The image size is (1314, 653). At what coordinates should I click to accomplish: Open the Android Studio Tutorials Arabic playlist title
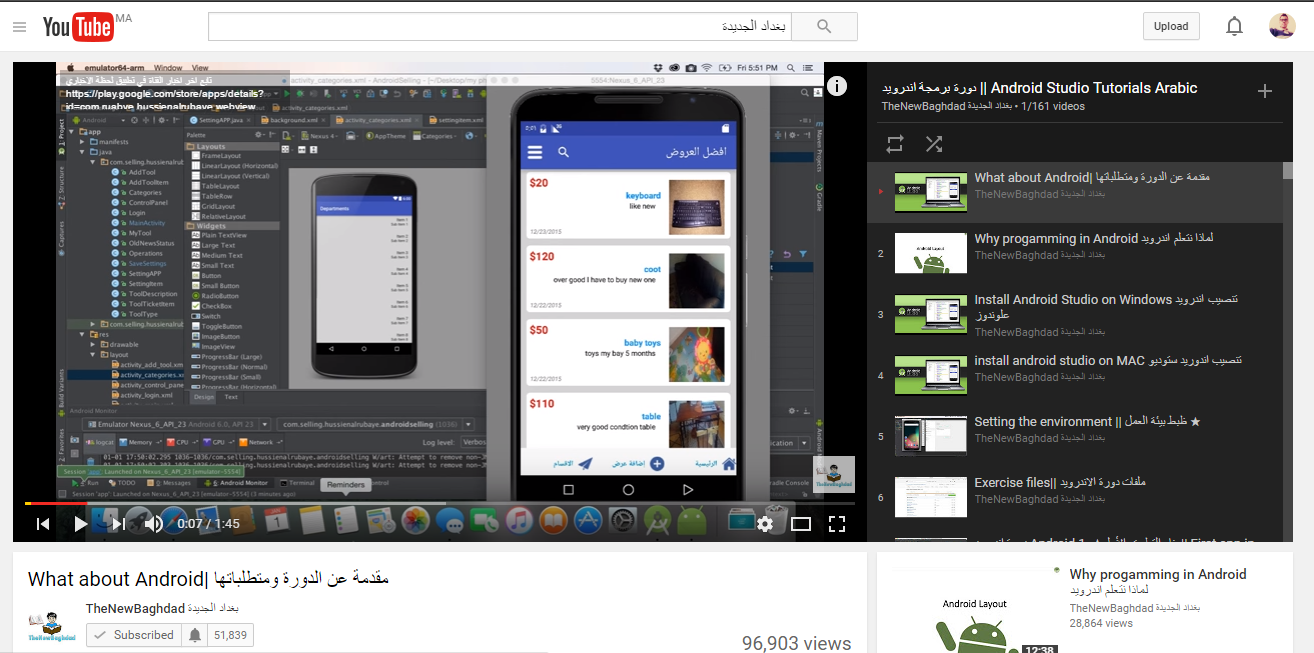pos(1039,88)
